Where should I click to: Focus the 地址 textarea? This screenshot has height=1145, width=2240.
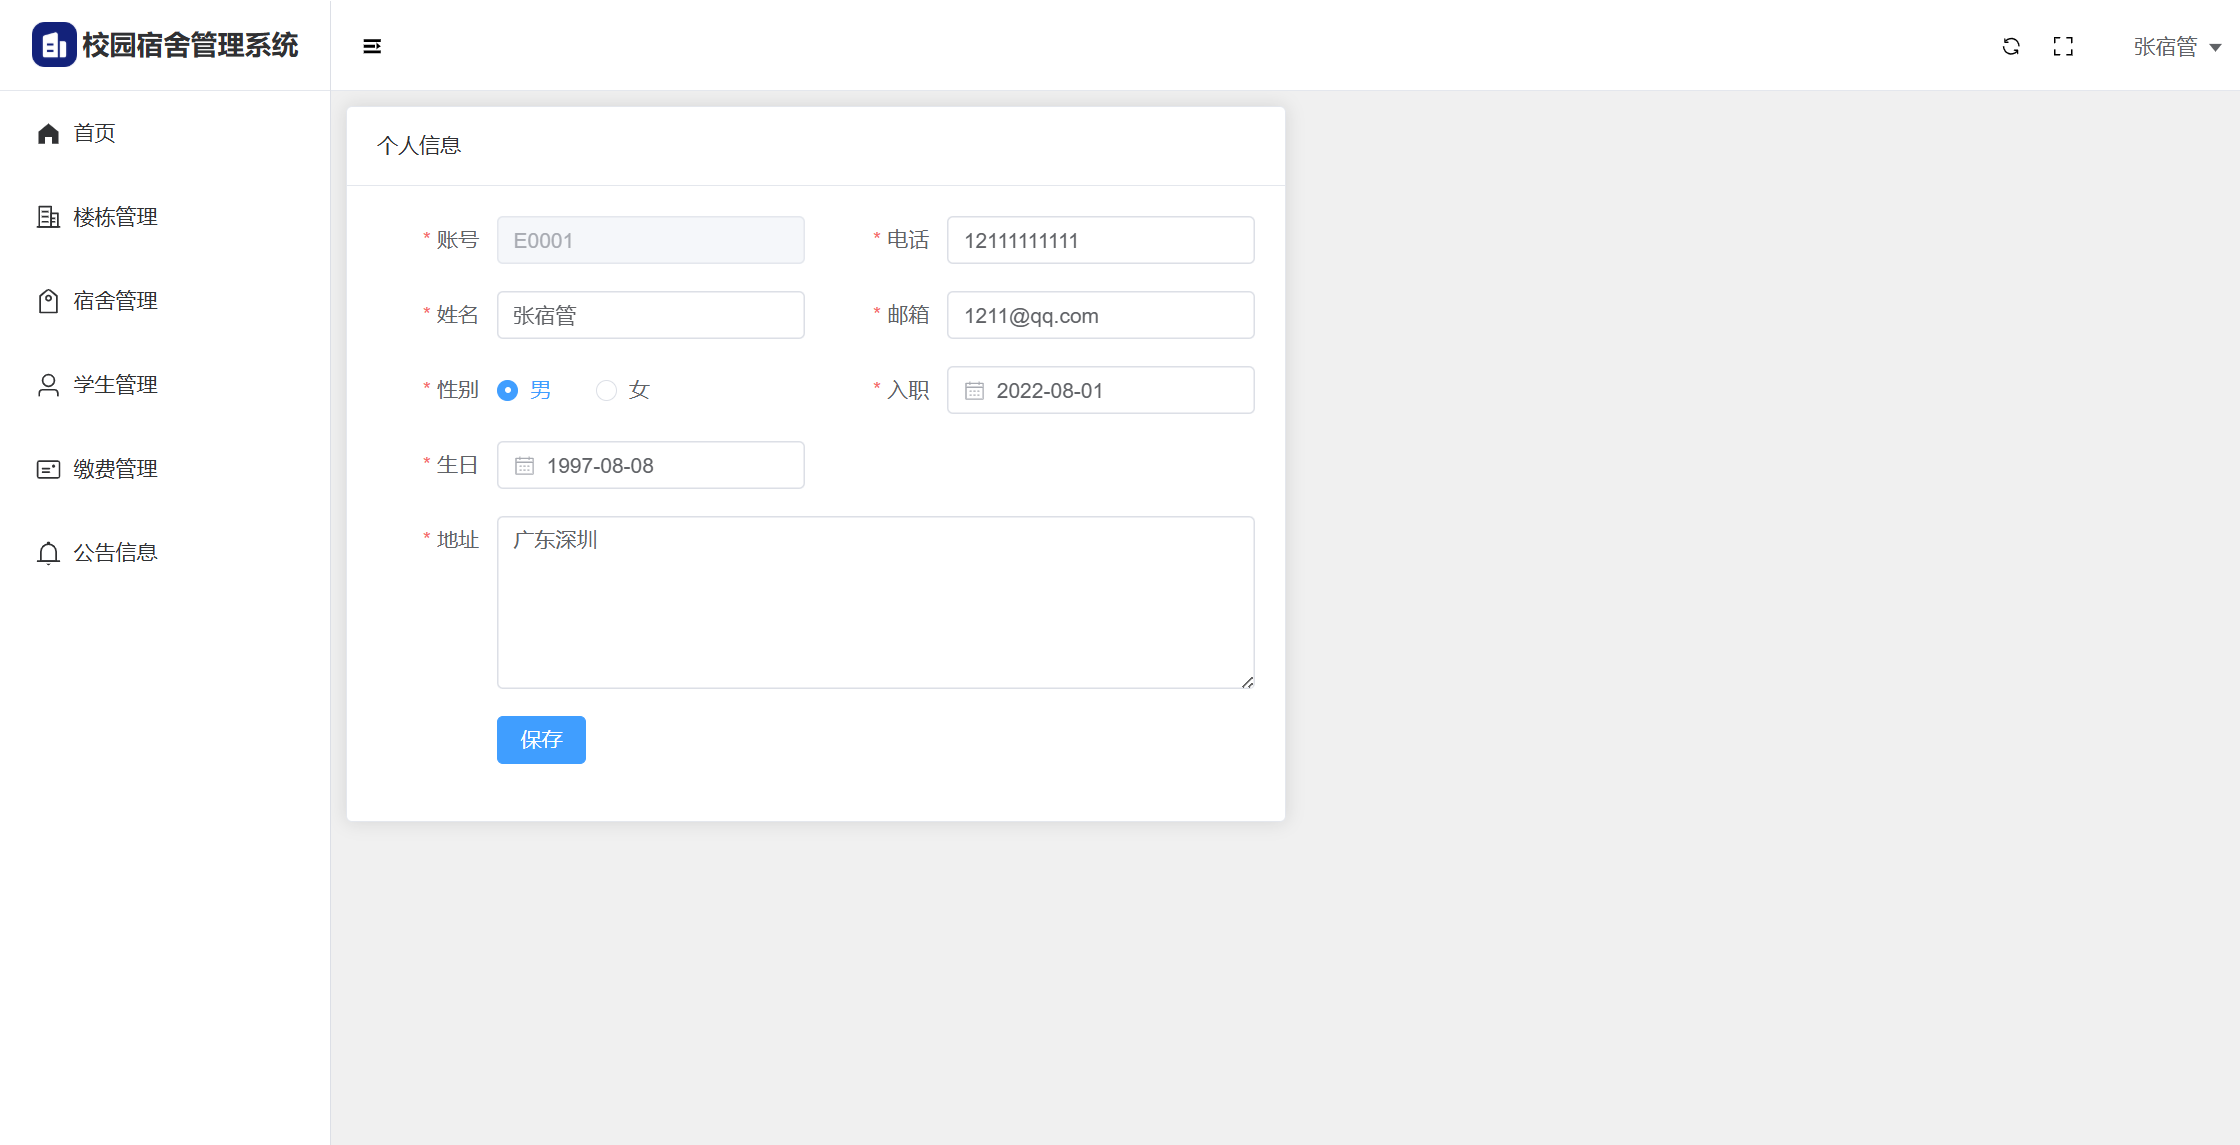tap(875, 602)
